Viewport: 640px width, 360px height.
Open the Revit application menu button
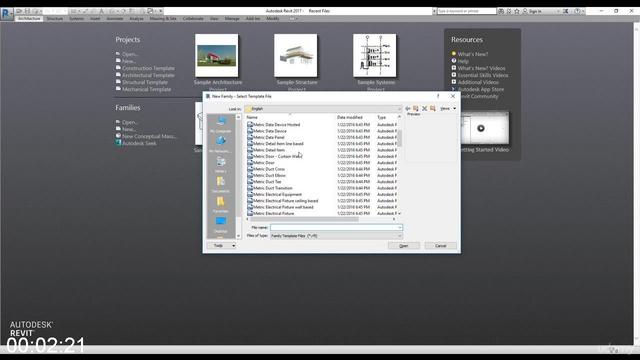(7, 13)
